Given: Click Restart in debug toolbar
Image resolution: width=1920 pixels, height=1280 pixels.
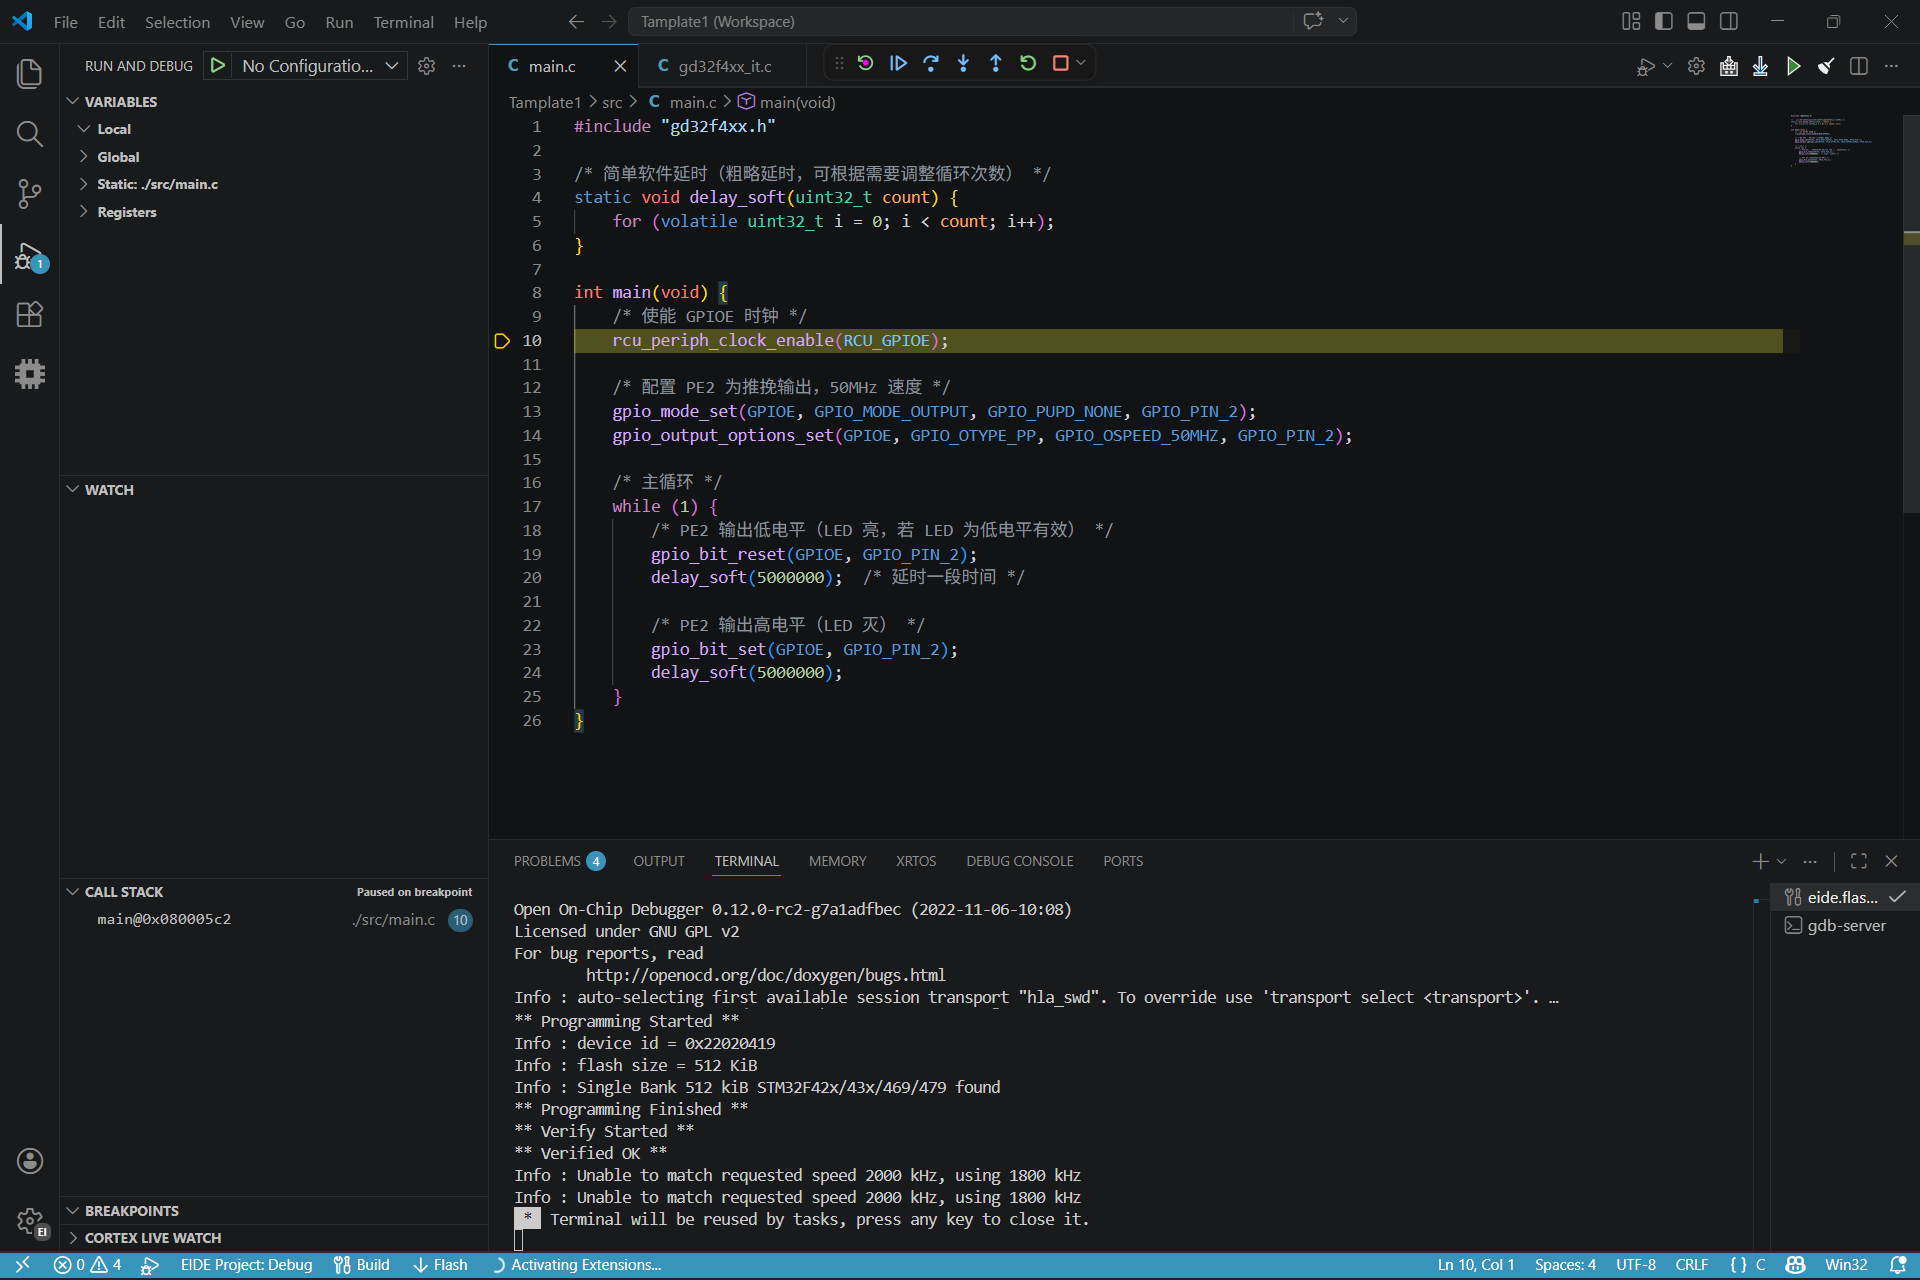Looking at the screenshot, I should (x=1028, y=63).
